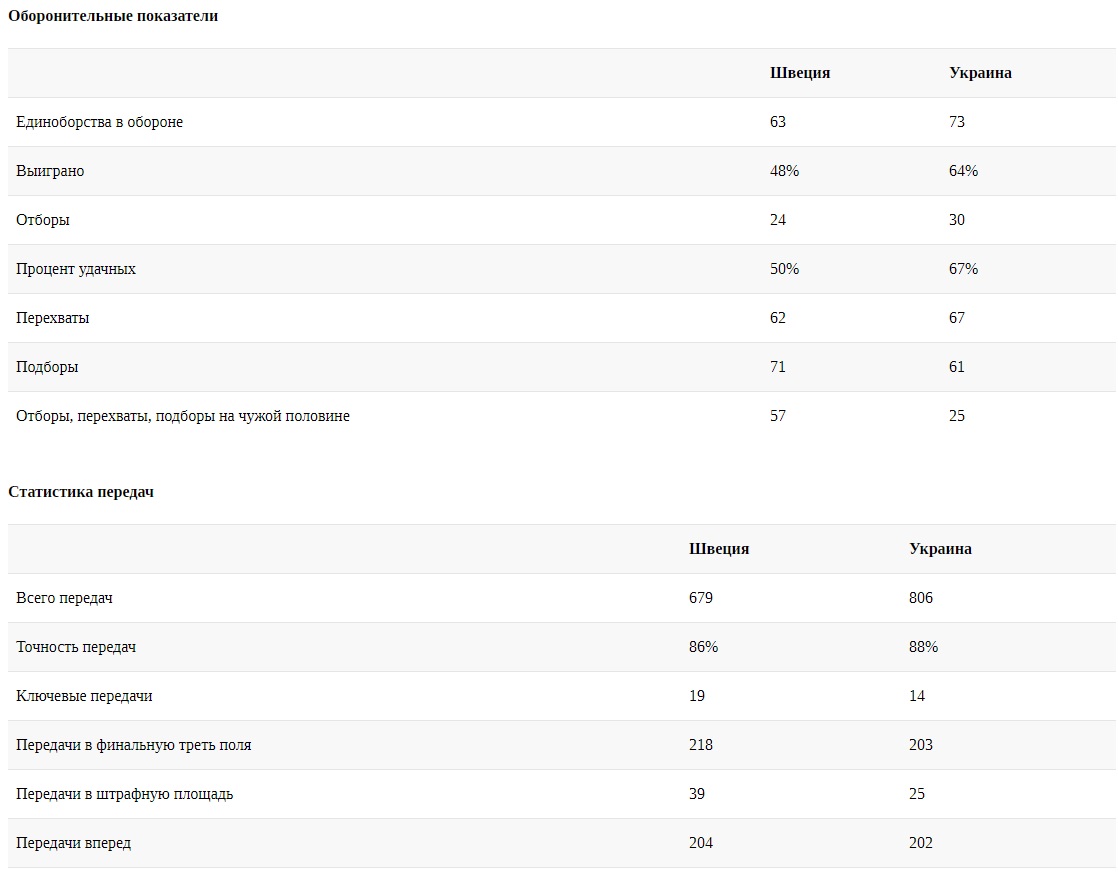Select the 'Ключевые передачи' row label
This screenshot has width=1118, height=875.
(84, 696)
